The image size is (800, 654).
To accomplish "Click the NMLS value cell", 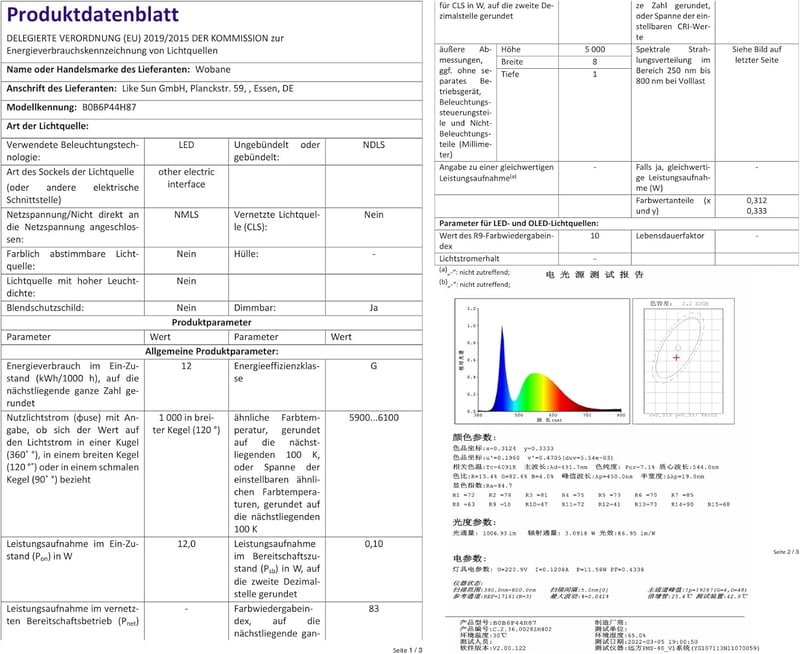I will (x=186, y=215).
